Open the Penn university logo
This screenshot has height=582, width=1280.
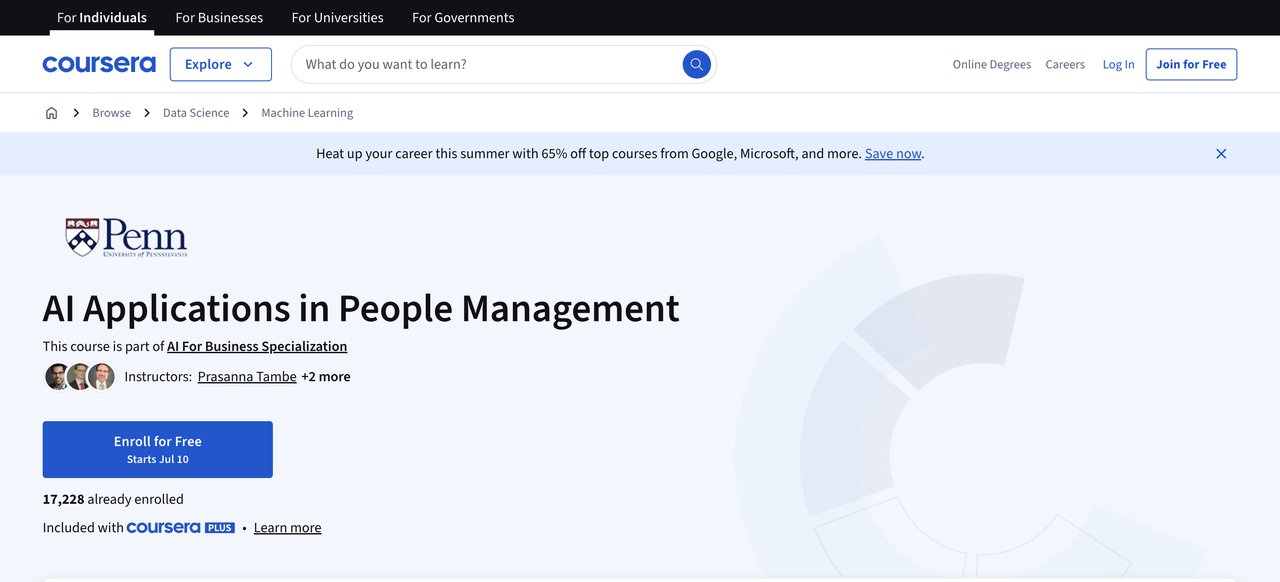pos(126,238)
